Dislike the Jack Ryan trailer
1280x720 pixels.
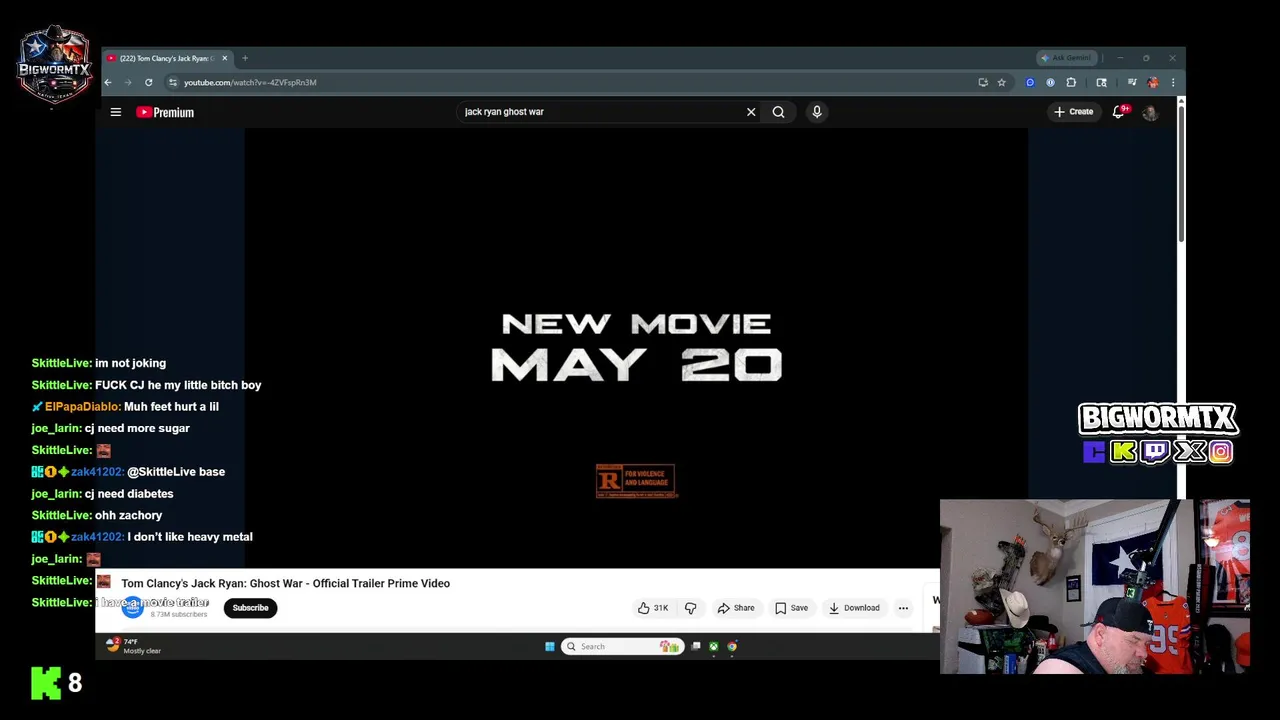[690, 608]
